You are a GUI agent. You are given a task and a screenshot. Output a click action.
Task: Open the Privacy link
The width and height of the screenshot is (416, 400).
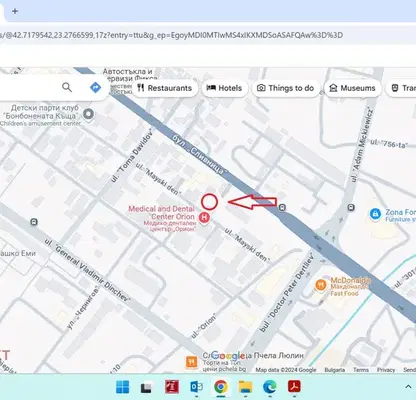click(x=386, y=370)
